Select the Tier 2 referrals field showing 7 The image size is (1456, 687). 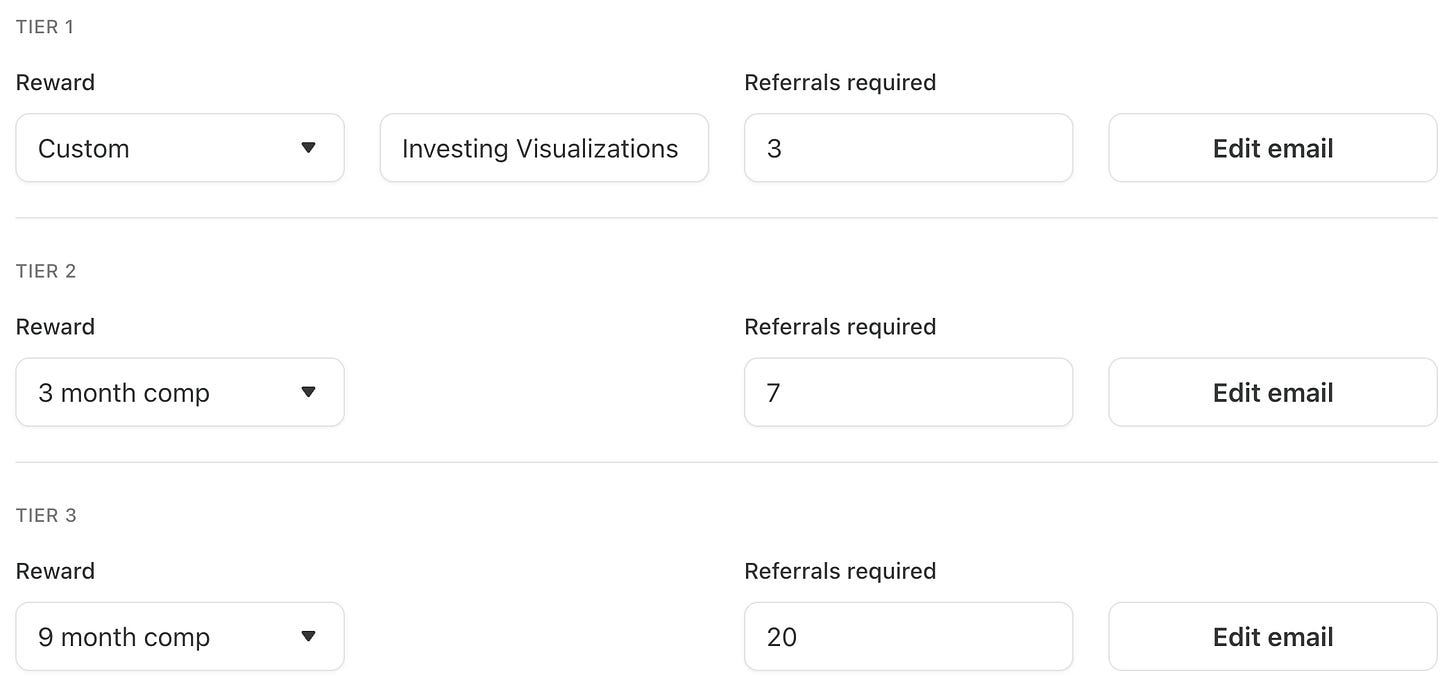[x=908, y=392]
